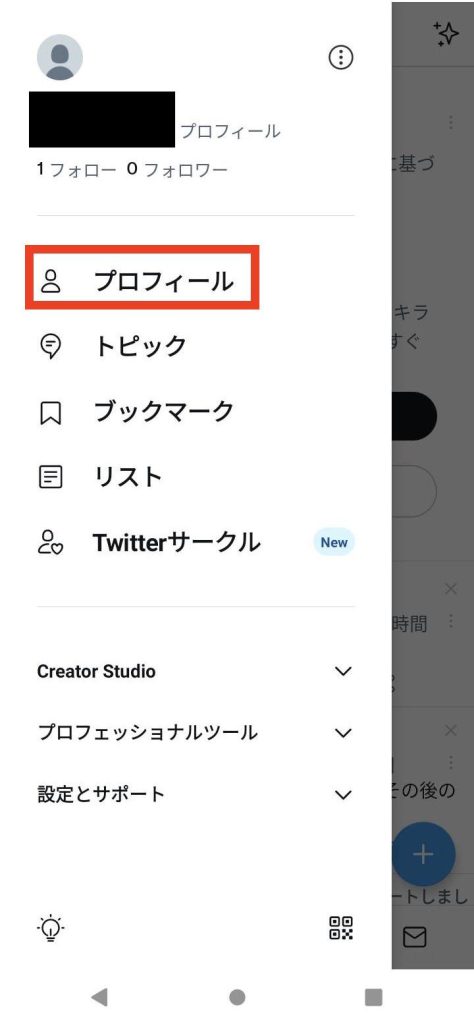
Task: Tap the three-dot accounts icon
Action: point(340,57)
